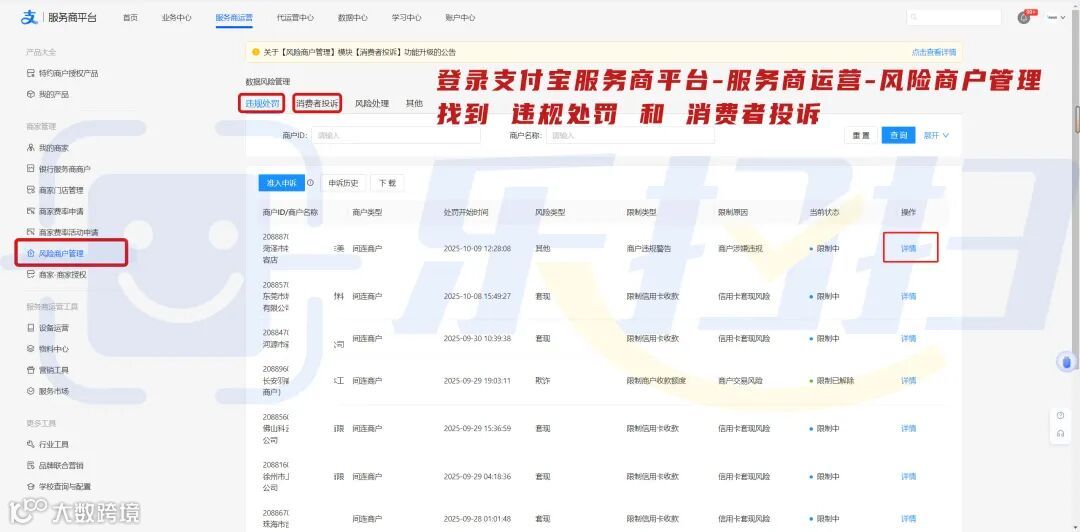Click the icon beside 我的商家
The image size is (1080, 532).
[x=30, y=147]
